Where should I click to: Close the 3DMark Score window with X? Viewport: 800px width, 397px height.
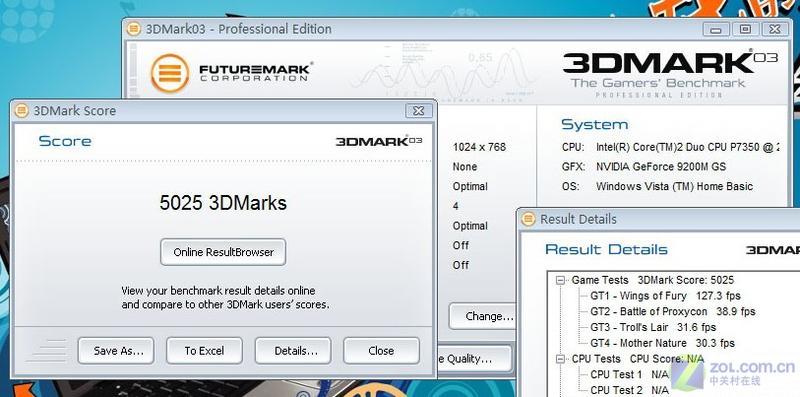coord(418,111)
